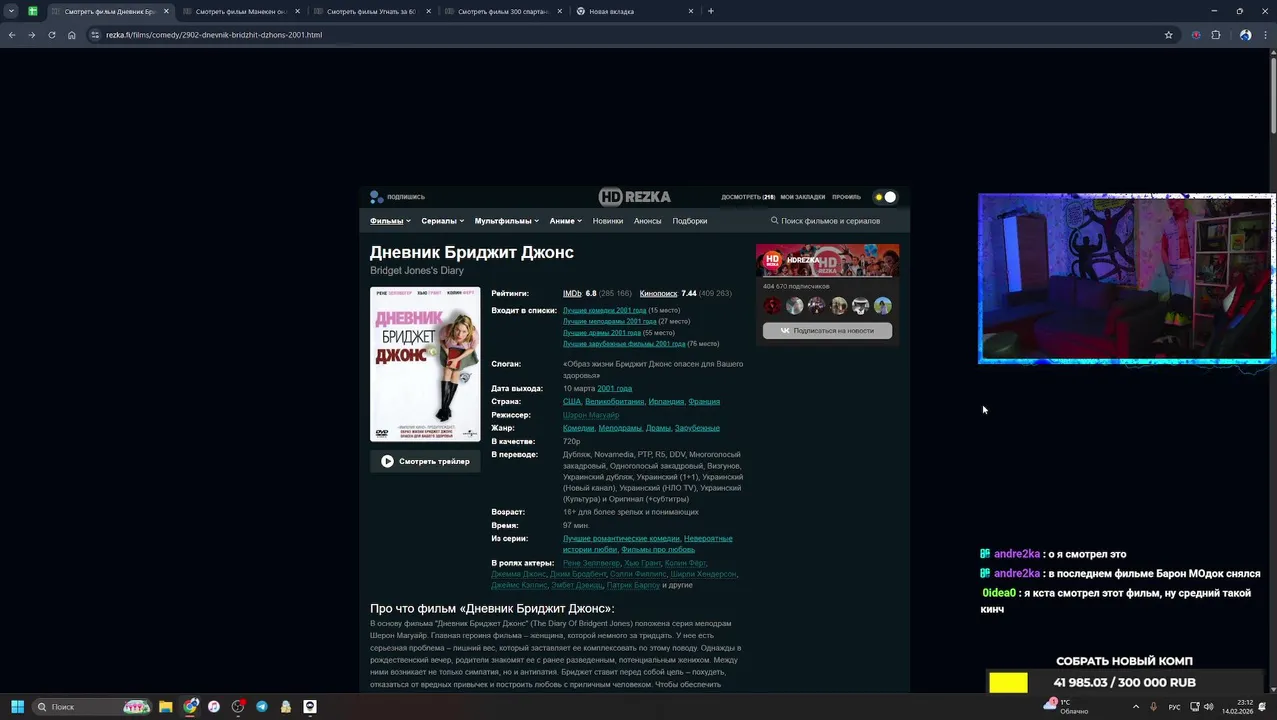Open the IMDb rating link
Image resolution: width=1277 pixels, height=720 pixels.
(x=572, y=294)
